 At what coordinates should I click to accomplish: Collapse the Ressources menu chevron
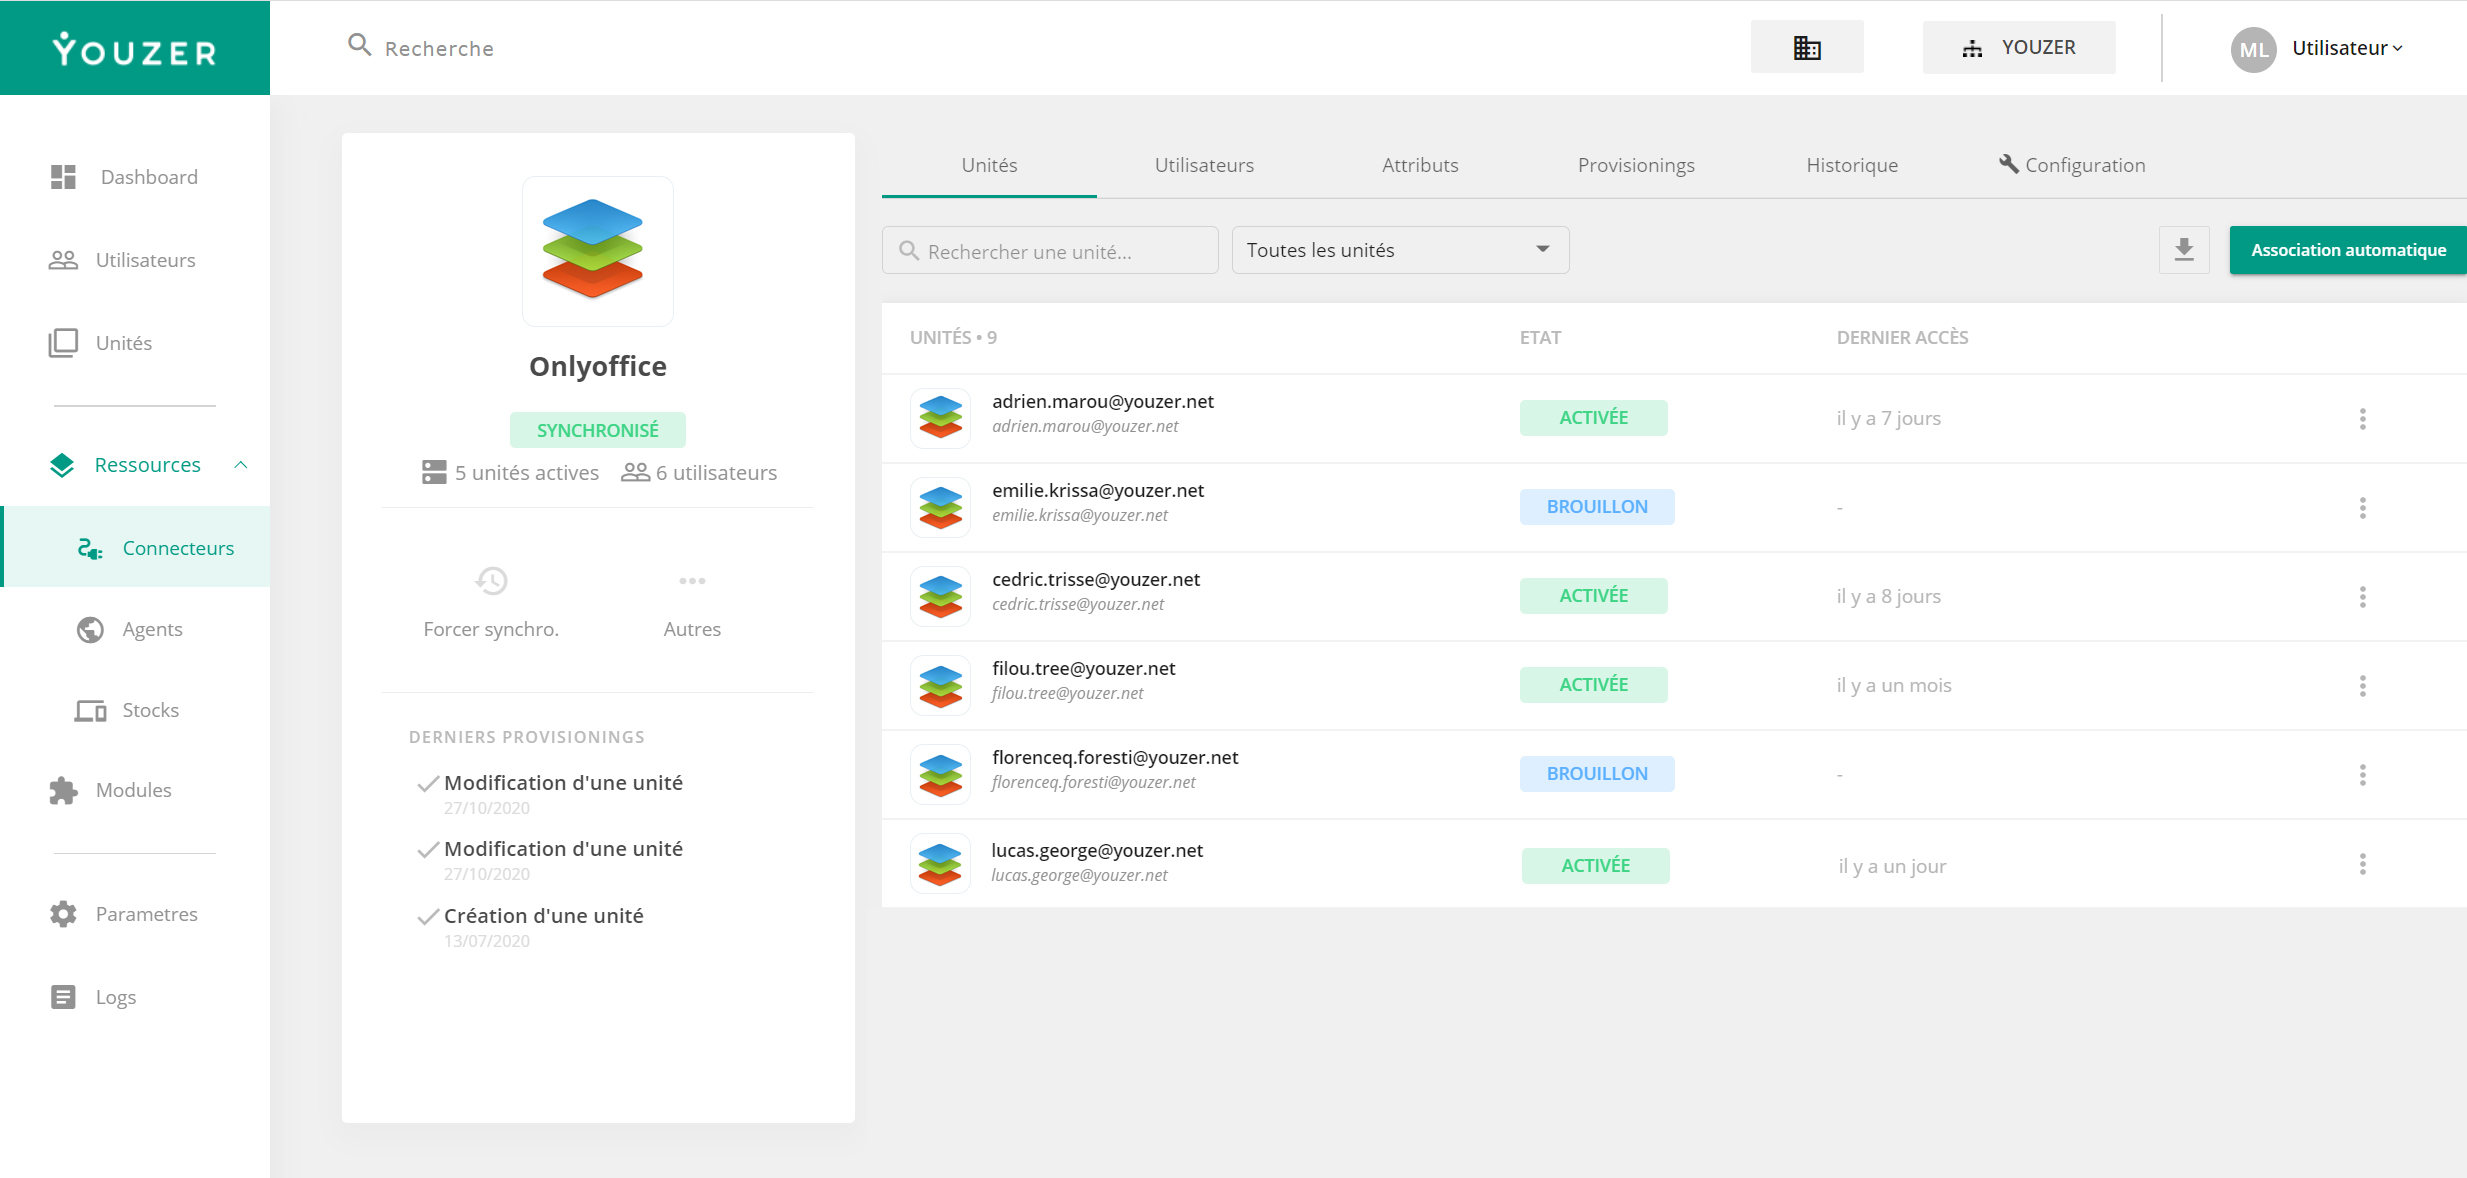[241, 465]
